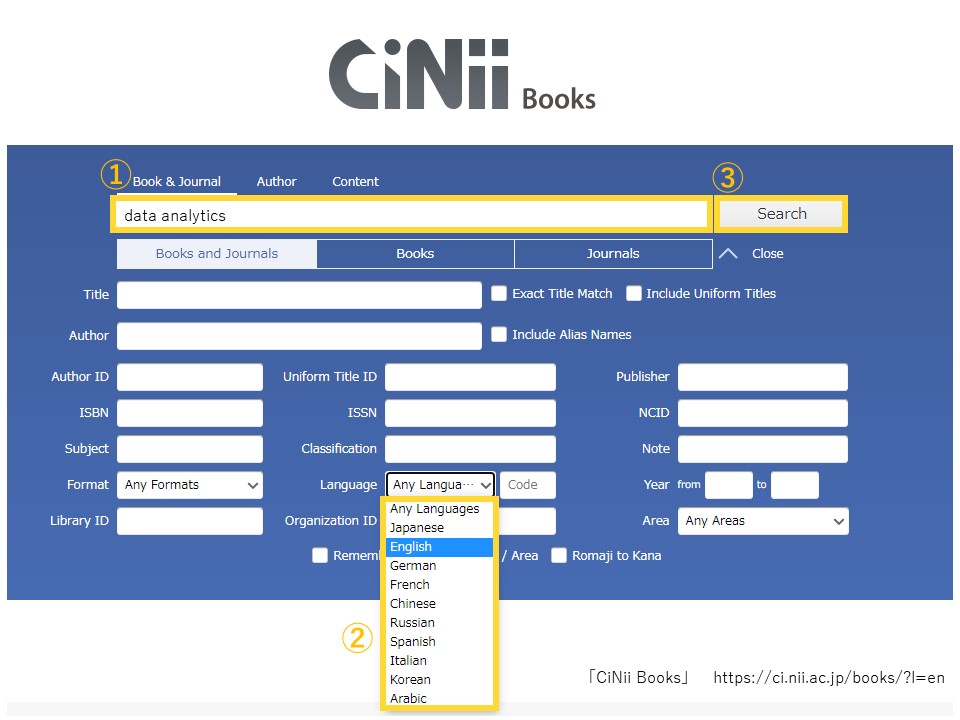Click the Title input field
Screen dimensions: 960x720
click(x=299, y=295)
